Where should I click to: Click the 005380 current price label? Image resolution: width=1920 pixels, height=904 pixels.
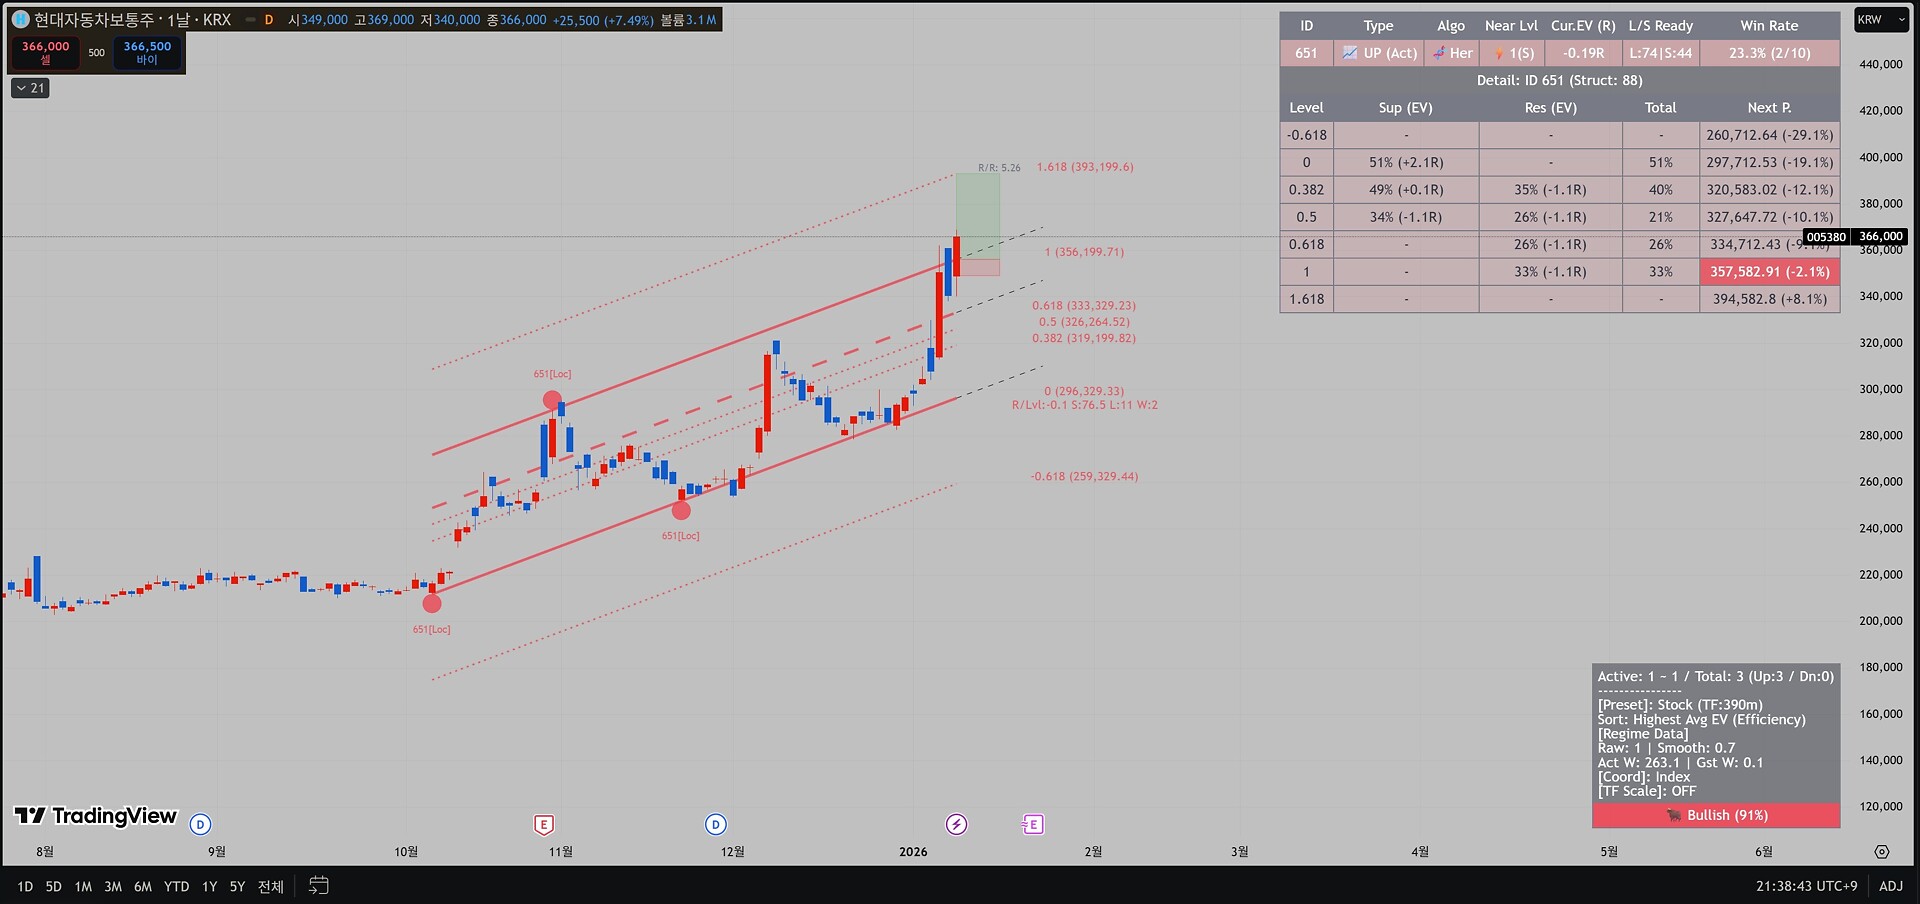(x=1826, y=237)
